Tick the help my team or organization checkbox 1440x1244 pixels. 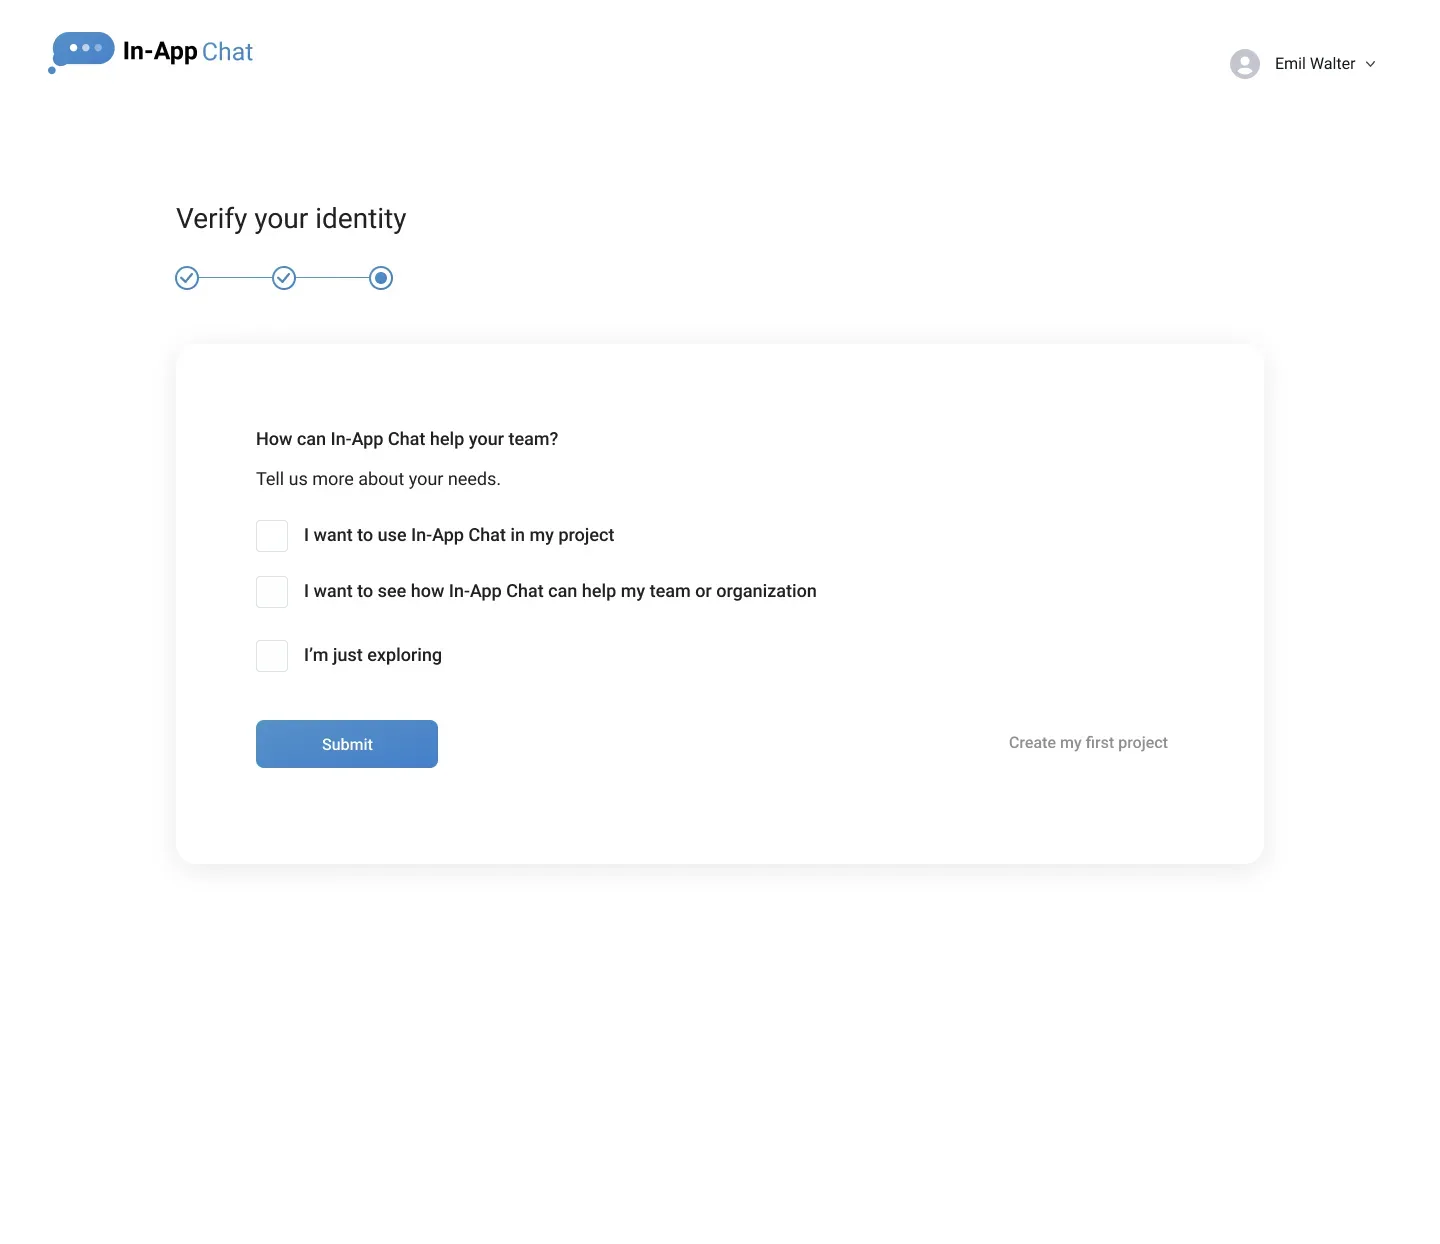pos(272,592)
